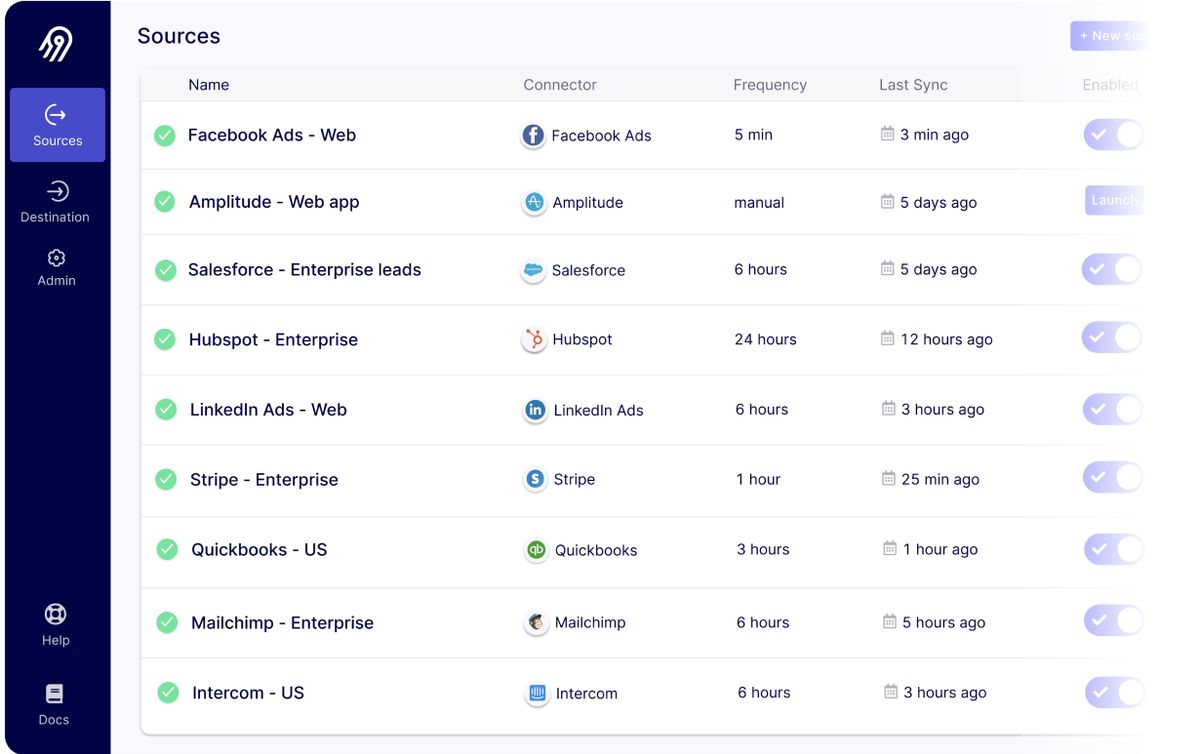Select the Quickbooks connector icon

pos(534,548)
